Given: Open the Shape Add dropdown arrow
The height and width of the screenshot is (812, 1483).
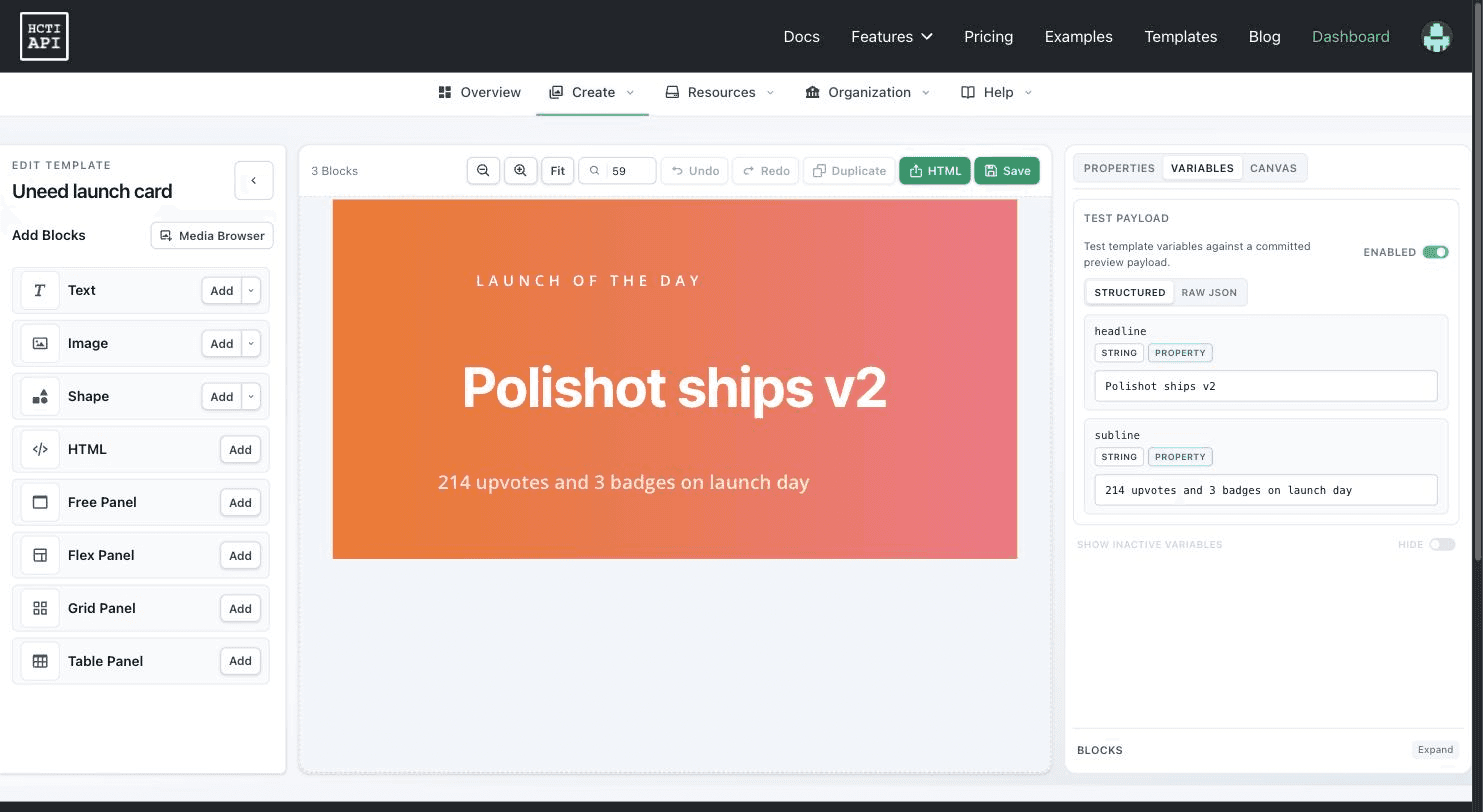Looking at the screenshot, I should (251, 396).
